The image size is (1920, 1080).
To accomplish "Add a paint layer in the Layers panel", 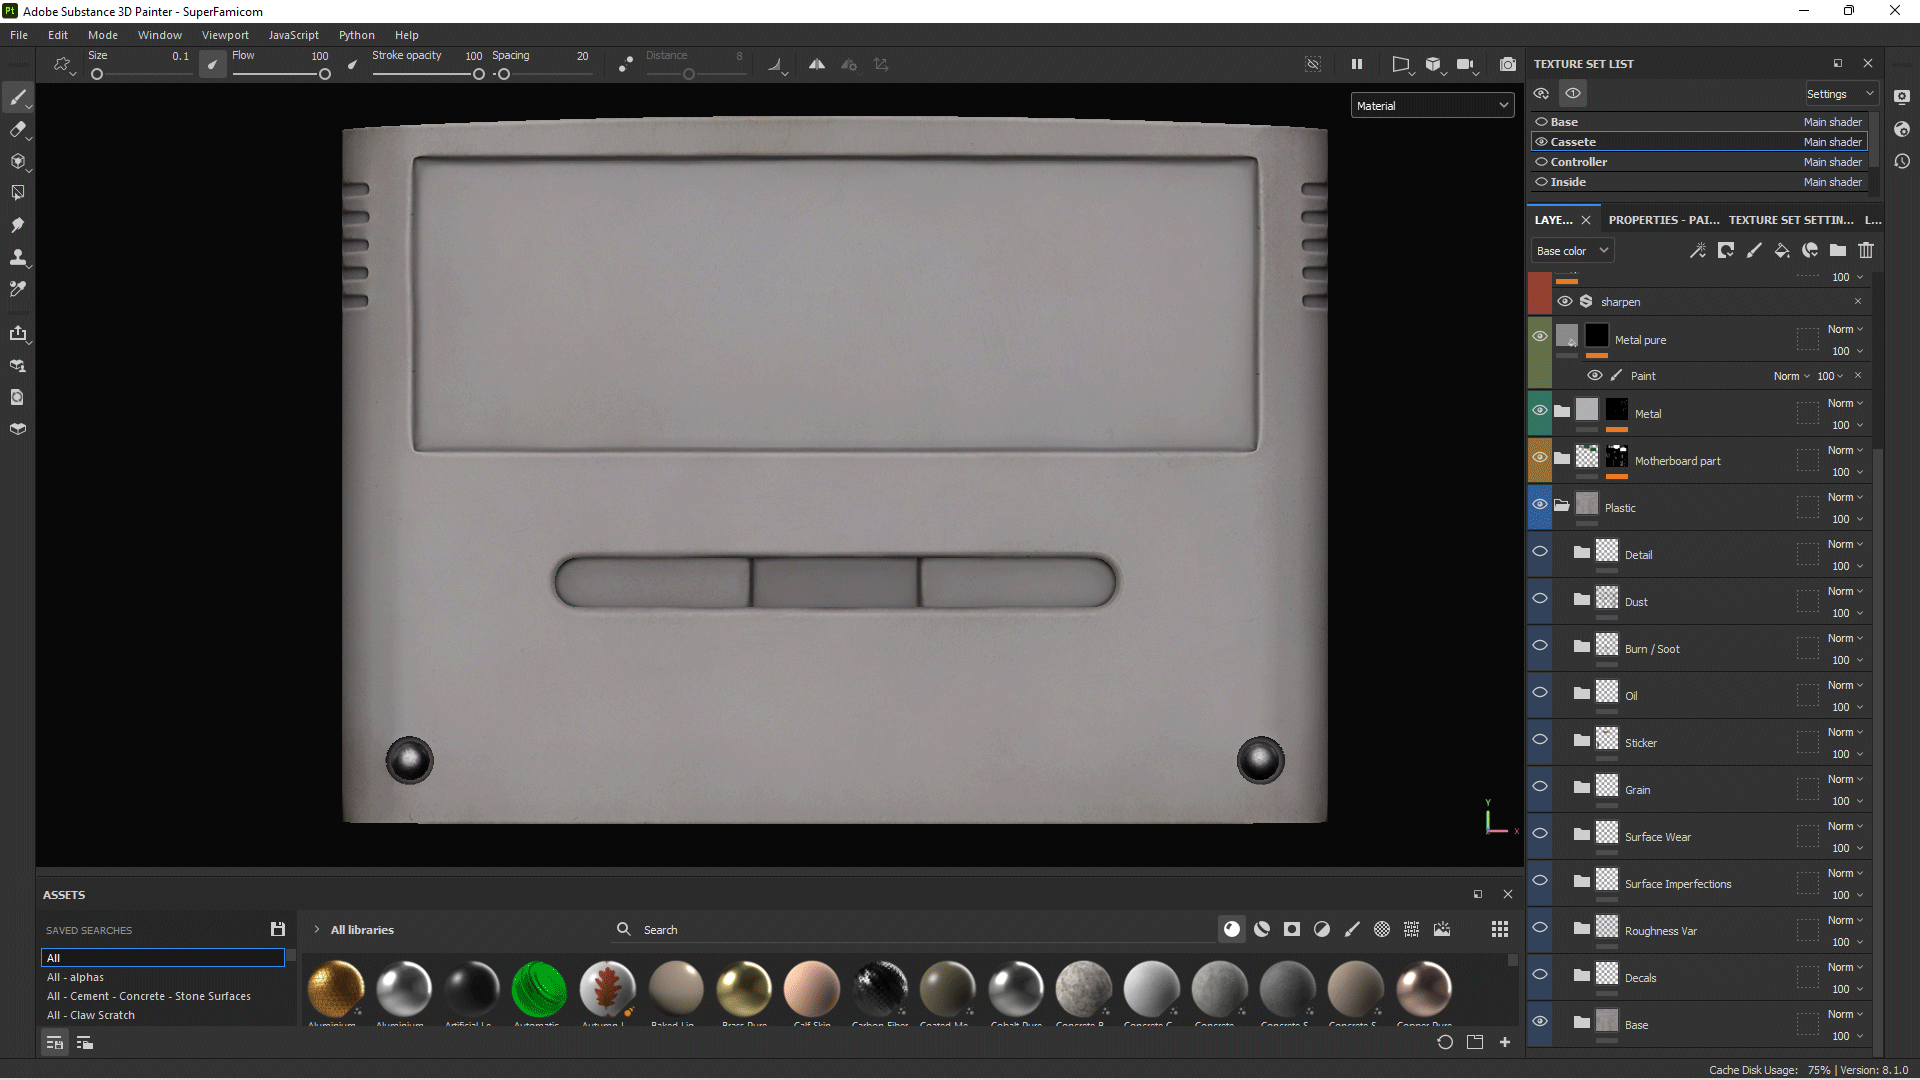I will [x=1754, y=251].
